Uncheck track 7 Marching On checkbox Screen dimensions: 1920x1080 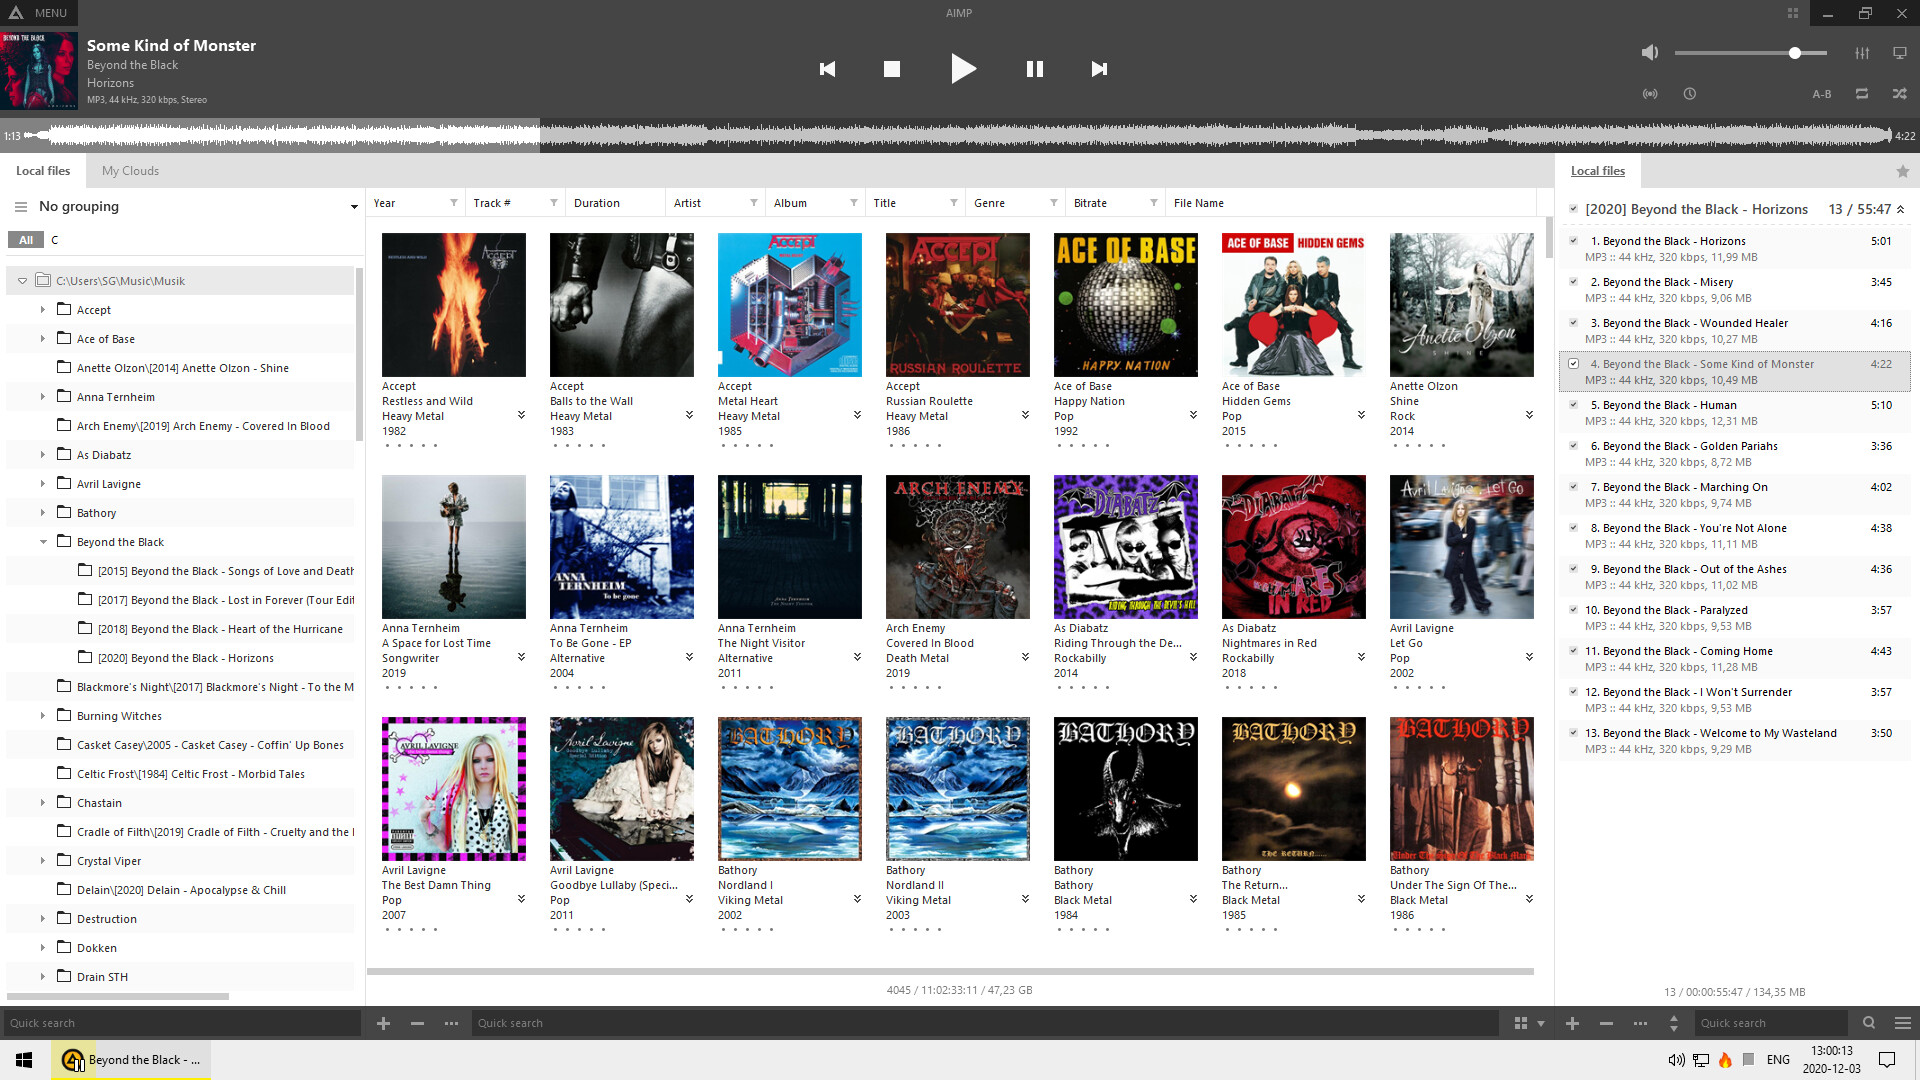[x=1574, y=487]
